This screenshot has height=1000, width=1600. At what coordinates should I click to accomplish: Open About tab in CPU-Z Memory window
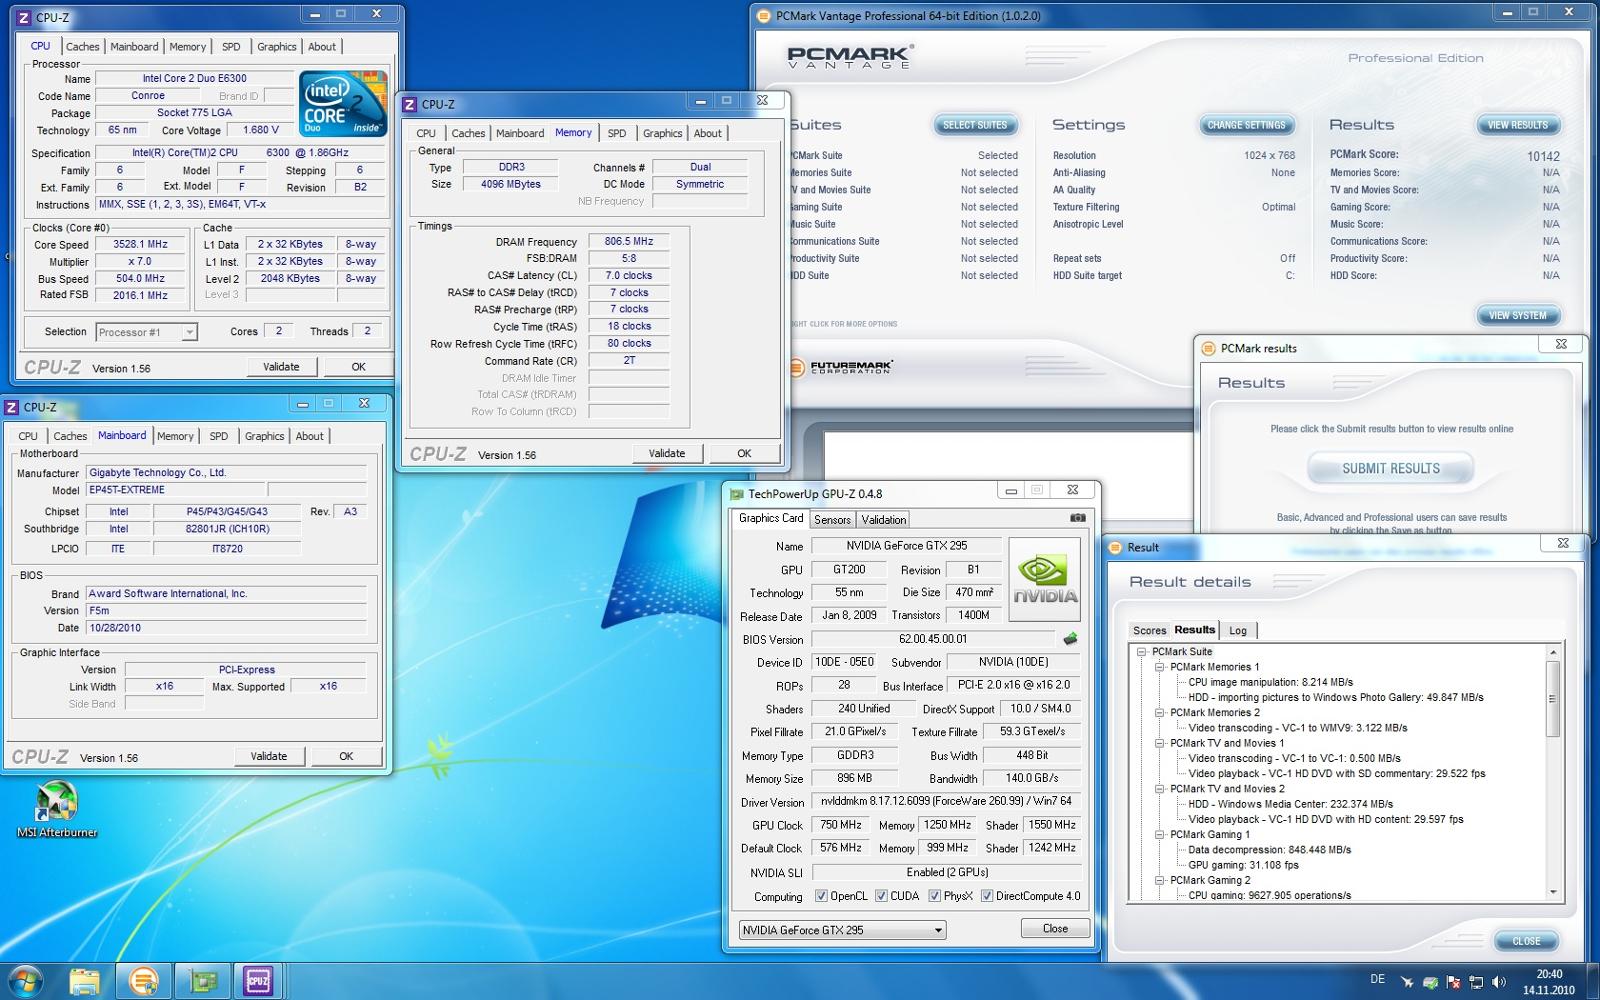click(708, 133)
